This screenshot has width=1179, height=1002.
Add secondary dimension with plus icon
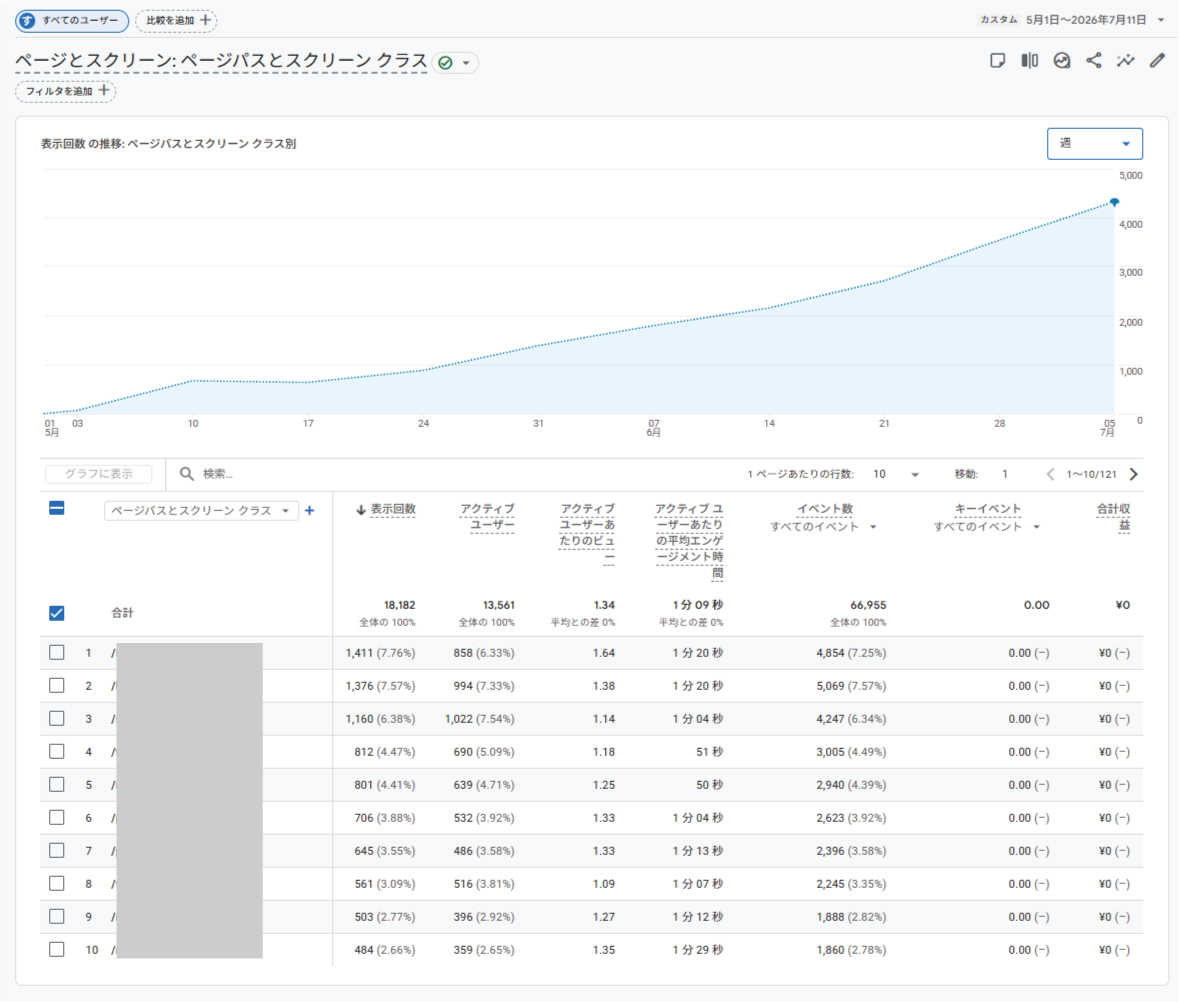coord(309,510)
